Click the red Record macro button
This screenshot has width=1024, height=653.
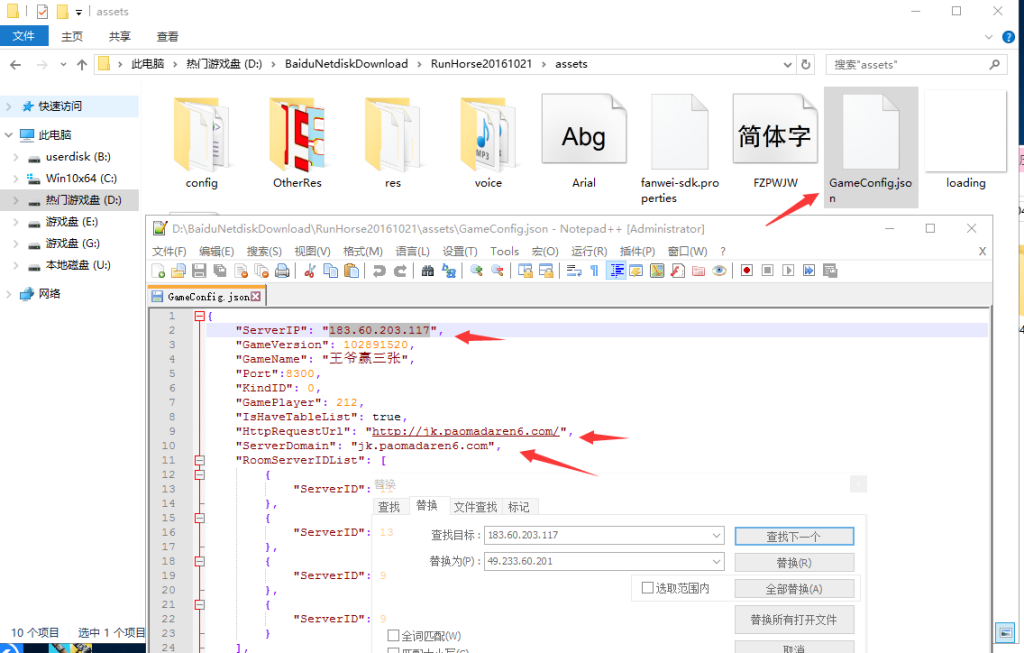[746, 271]
